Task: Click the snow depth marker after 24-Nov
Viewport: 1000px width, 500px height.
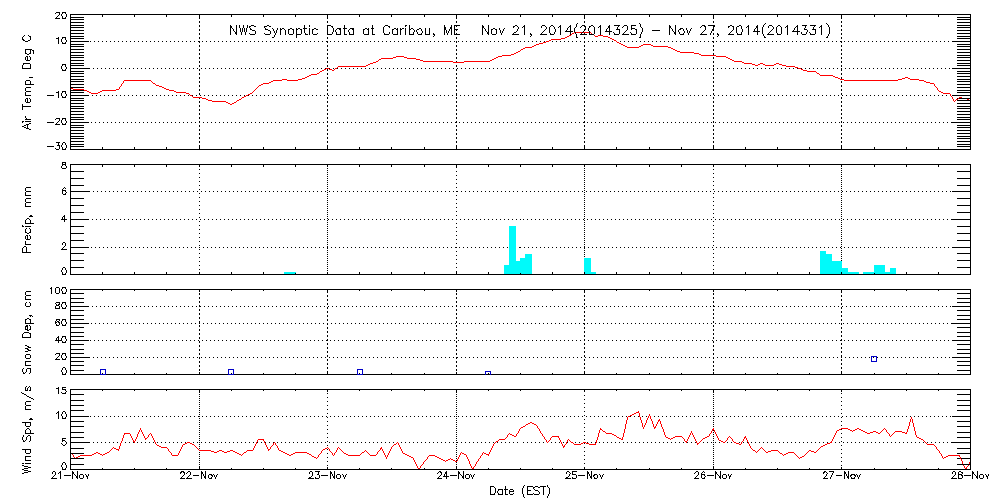Action: coord(488,373)
